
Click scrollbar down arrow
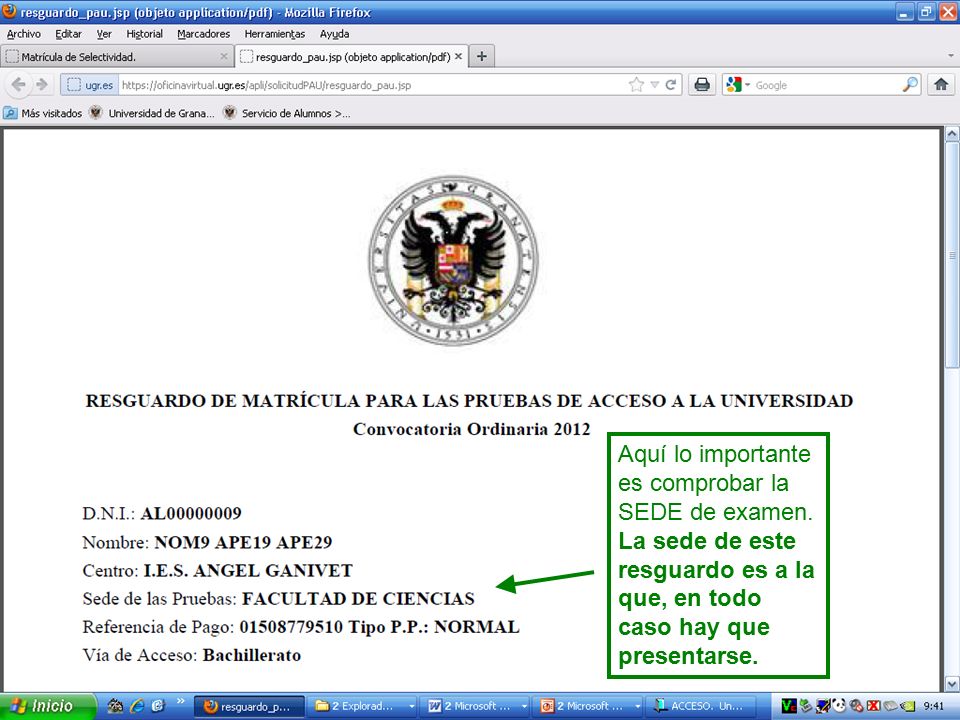pos(952,683)
